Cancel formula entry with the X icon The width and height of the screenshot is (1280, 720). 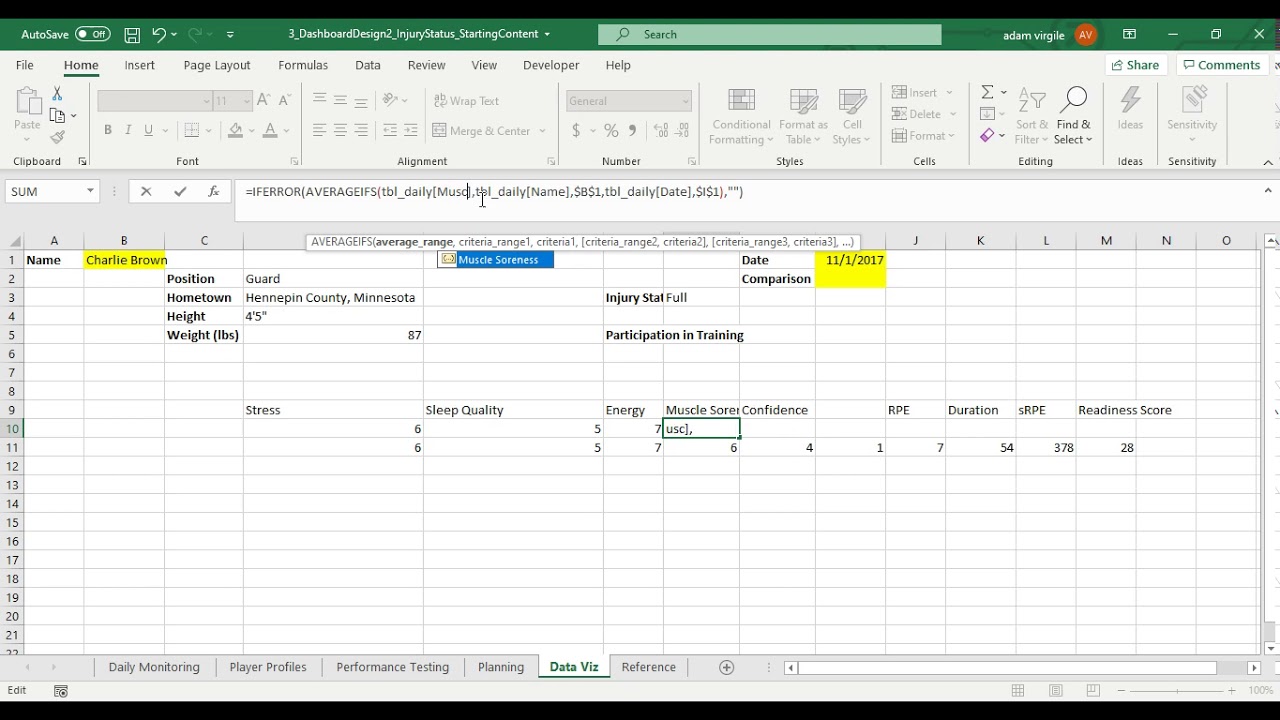coord(146,192)
